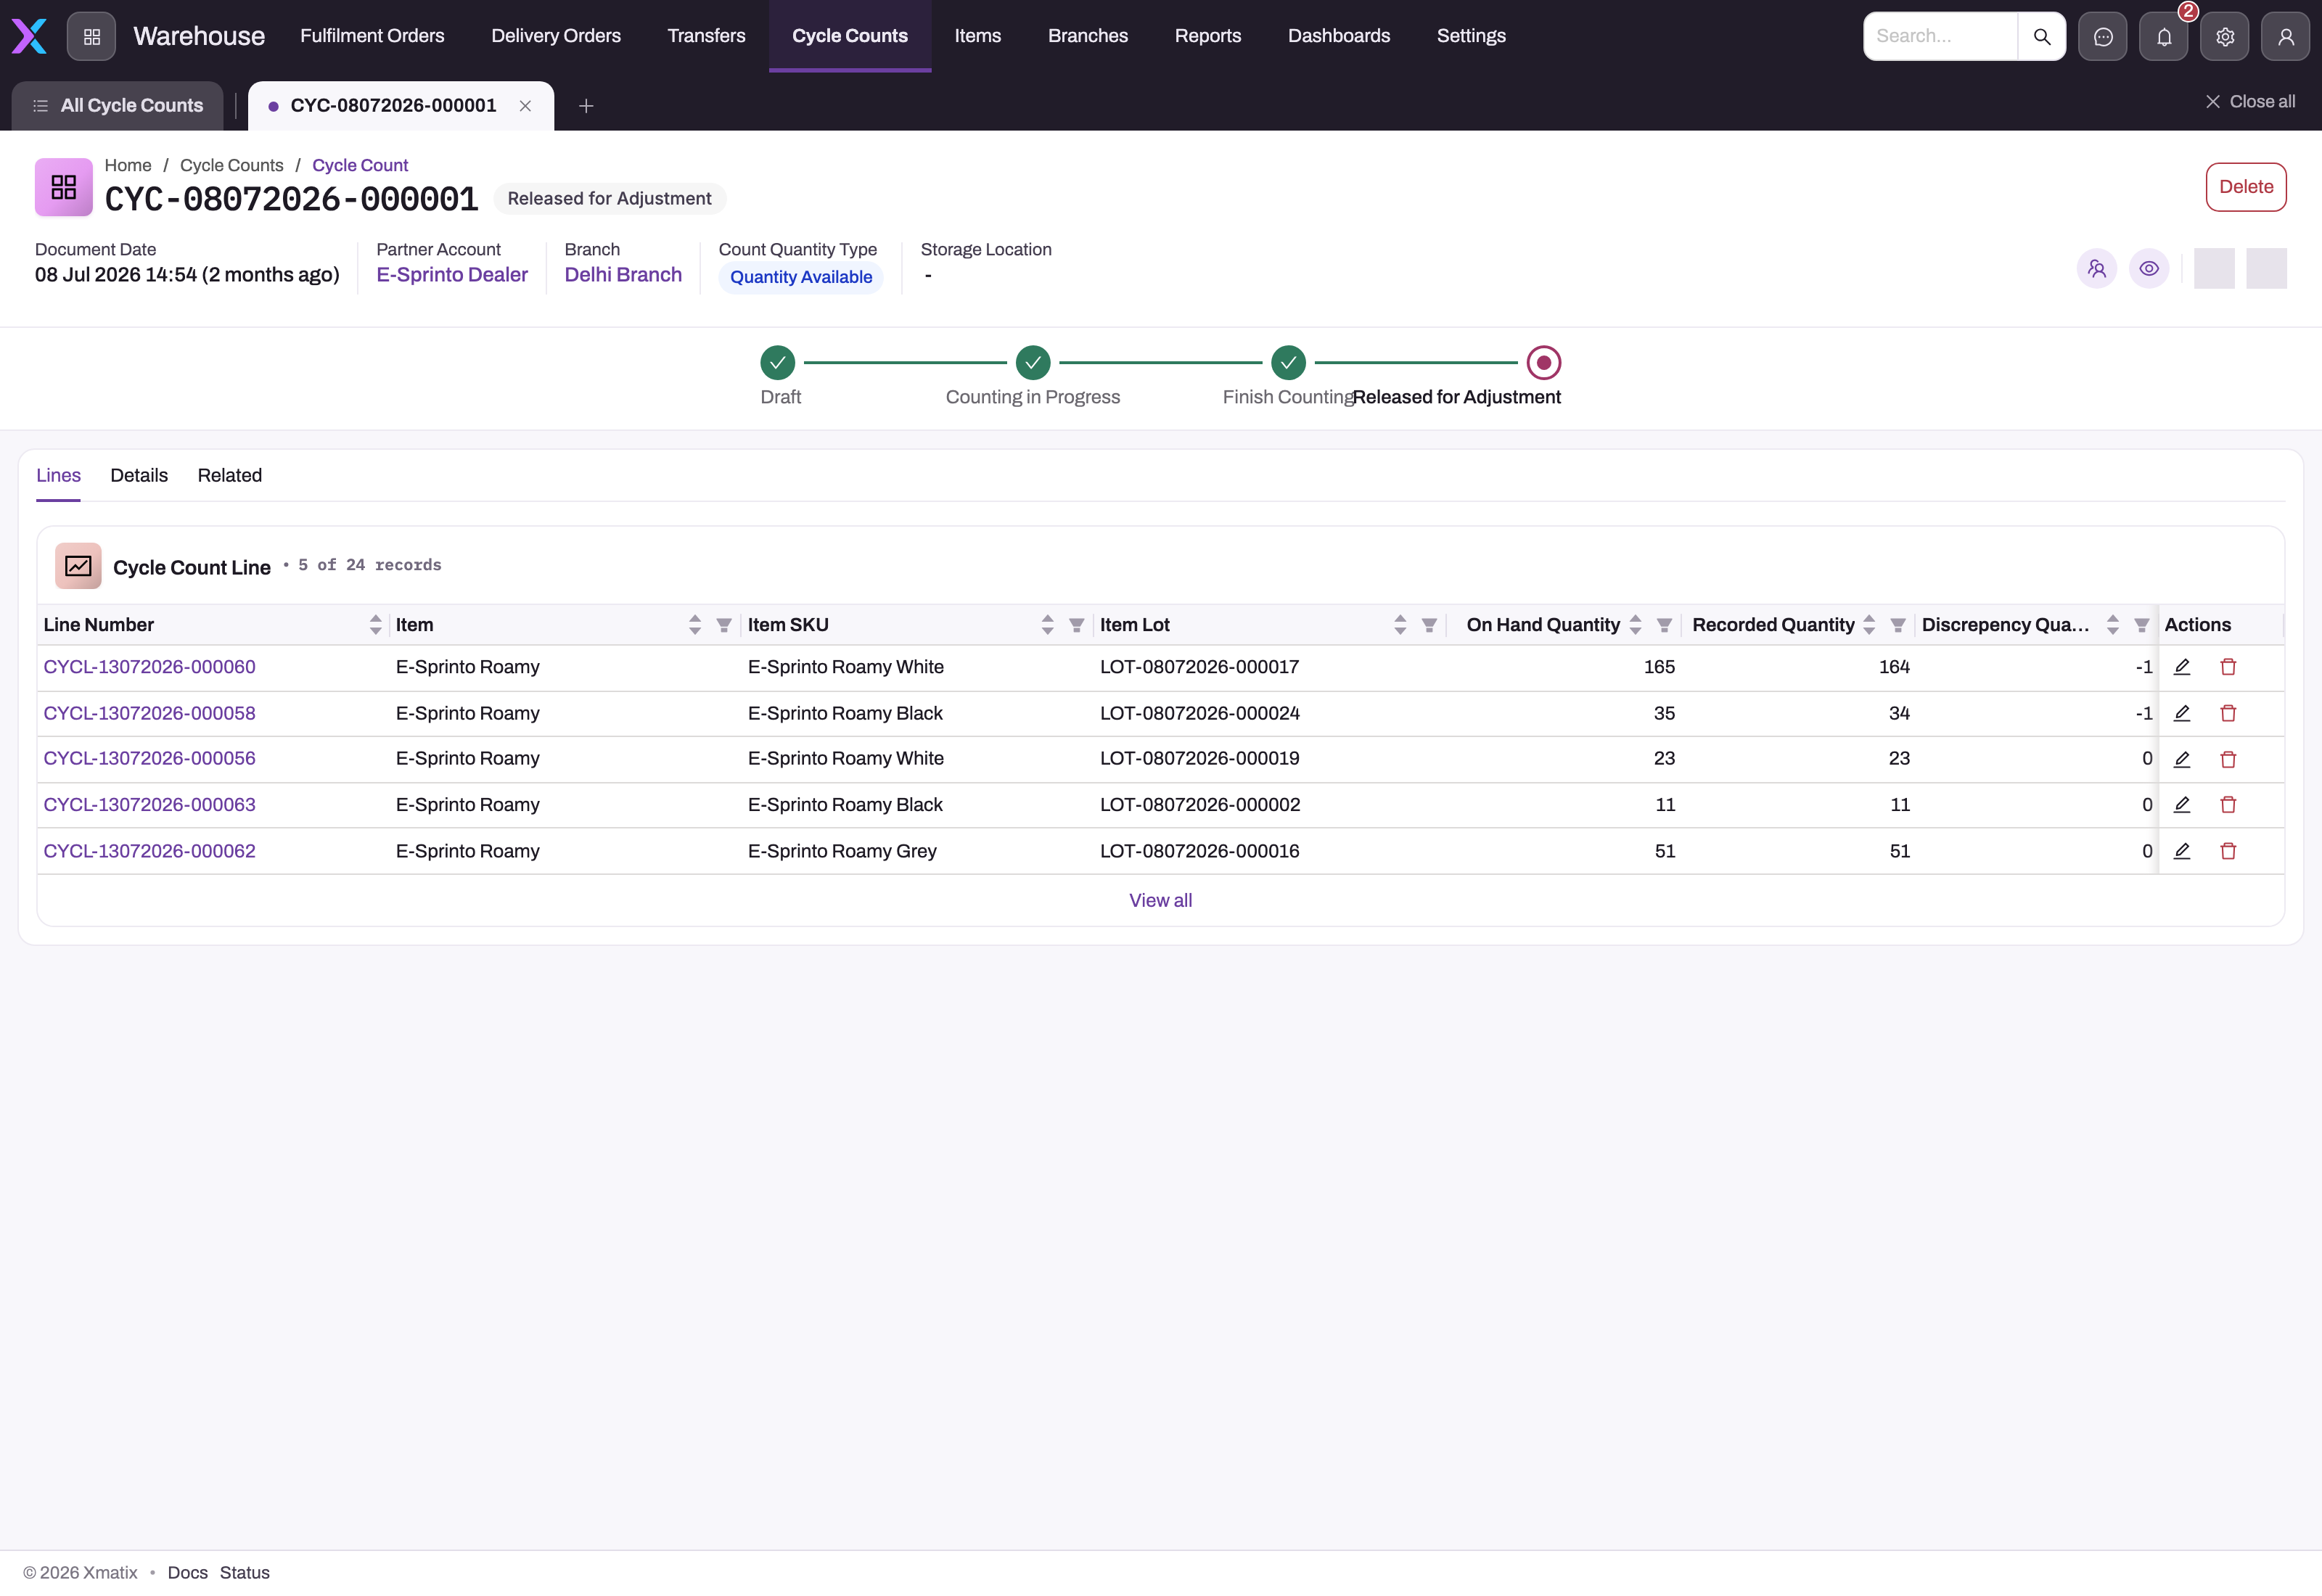Switch to the Related tab
The width and height of the screenshot is (2322, 1596).
click(x=229, y=476)
